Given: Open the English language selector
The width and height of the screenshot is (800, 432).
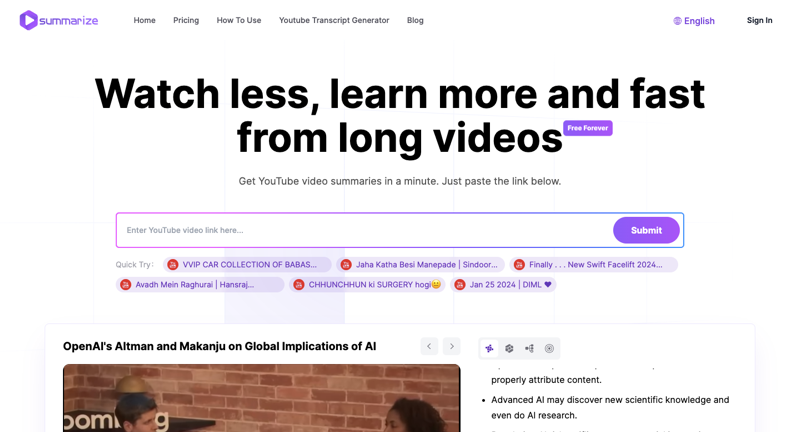Looking at the screenshot, I should click(x=694, y=21).
